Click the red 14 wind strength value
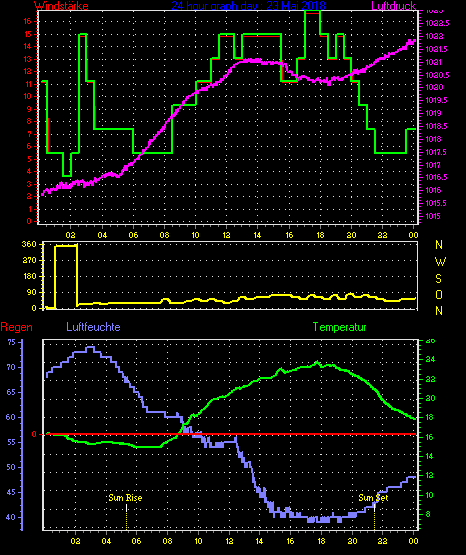 (28, 46)
